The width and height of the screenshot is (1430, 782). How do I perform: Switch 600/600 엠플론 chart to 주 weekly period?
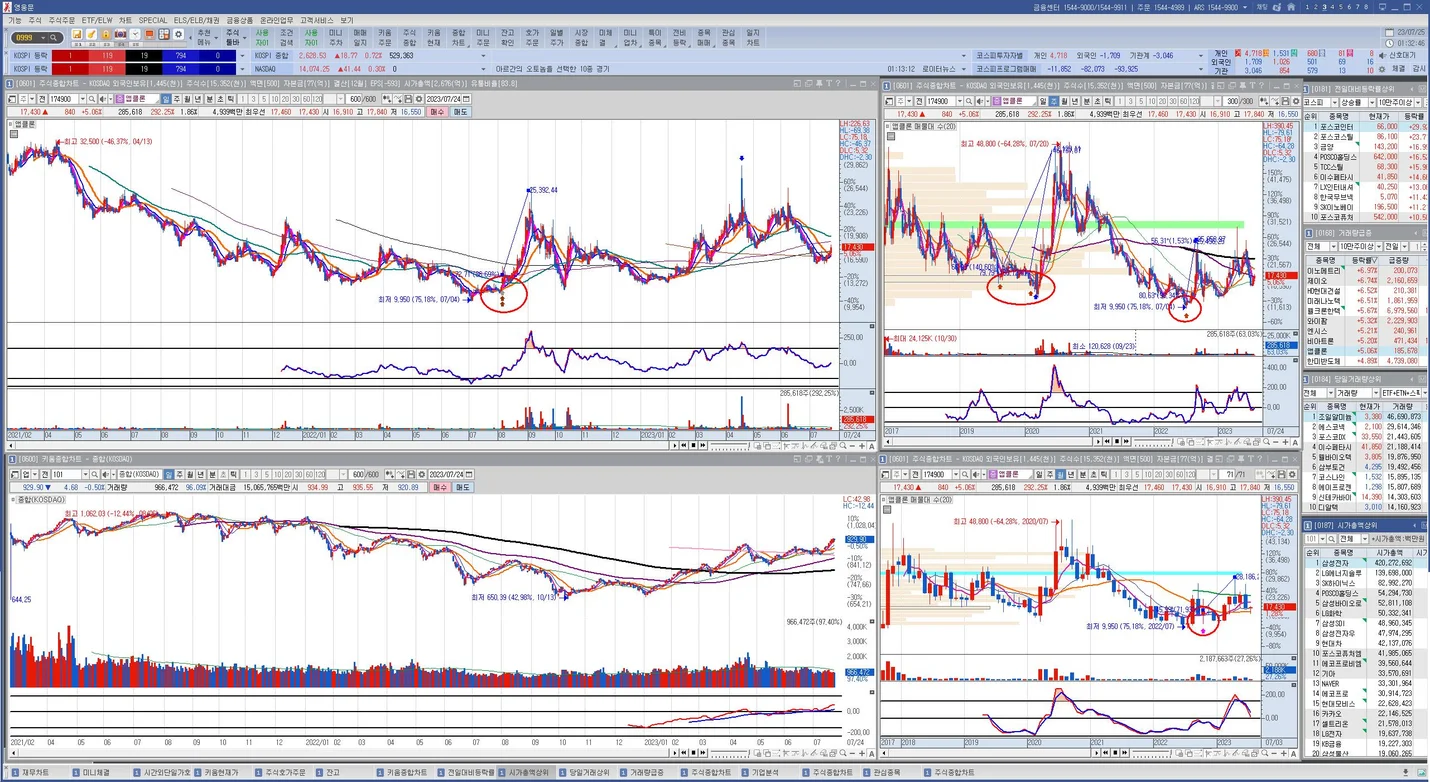click(x=176, y=98)
